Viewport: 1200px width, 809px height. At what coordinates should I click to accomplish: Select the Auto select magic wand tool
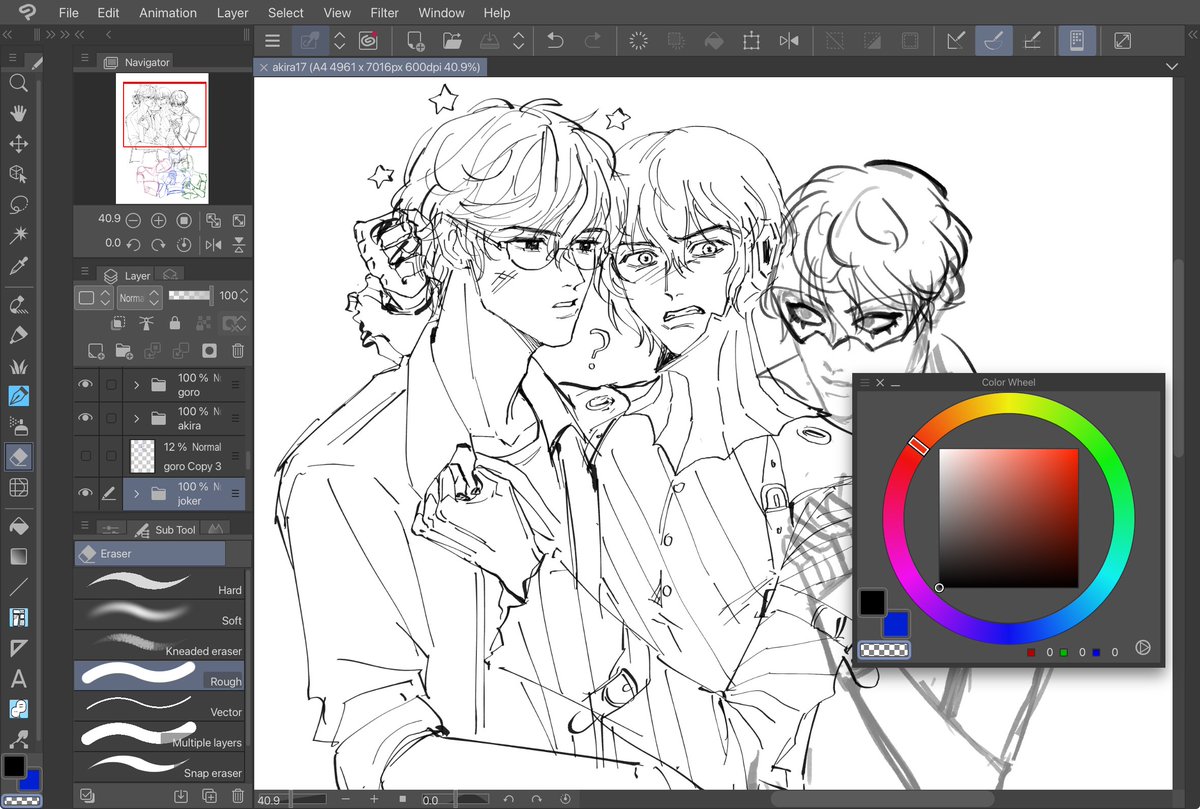click(18, 235)
